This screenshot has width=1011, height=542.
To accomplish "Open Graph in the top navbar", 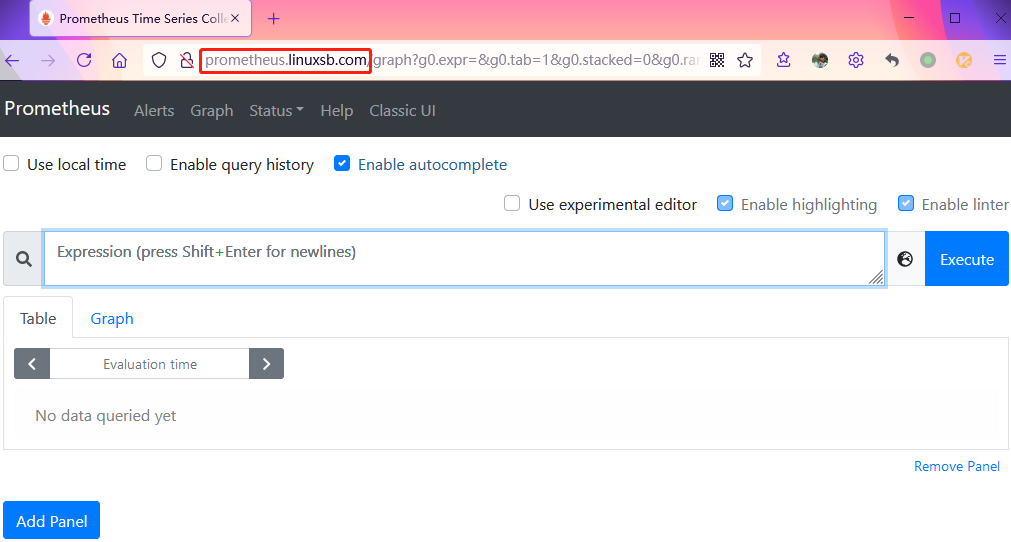I will click(x=211, y=111).
